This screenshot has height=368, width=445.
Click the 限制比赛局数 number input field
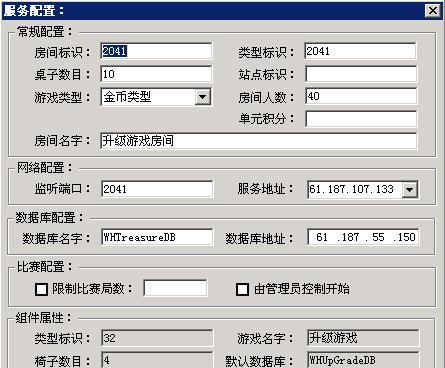point(175,288)
